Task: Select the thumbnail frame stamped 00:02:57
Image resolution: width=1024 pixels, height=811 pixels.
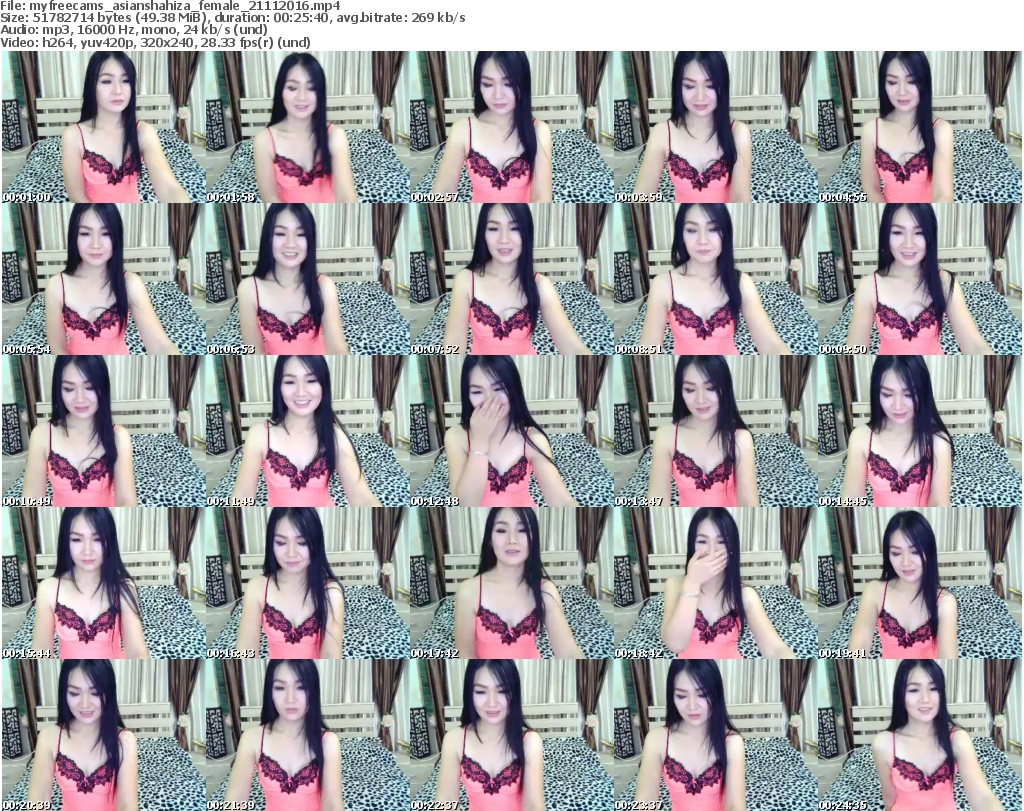Action: pos(512,127)
